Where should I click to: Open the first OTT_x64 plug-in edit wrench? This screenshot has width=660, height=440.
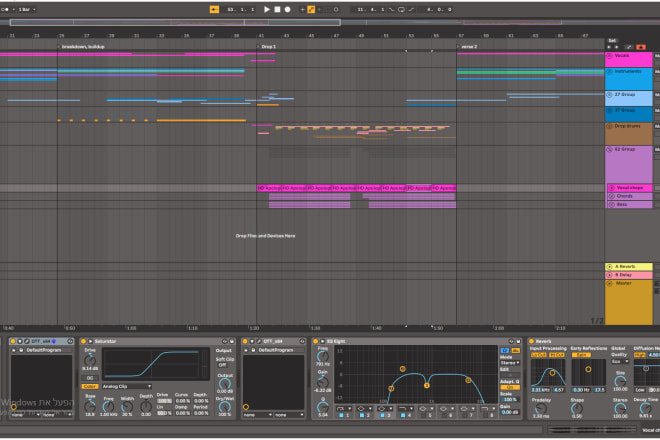(27, 341)
